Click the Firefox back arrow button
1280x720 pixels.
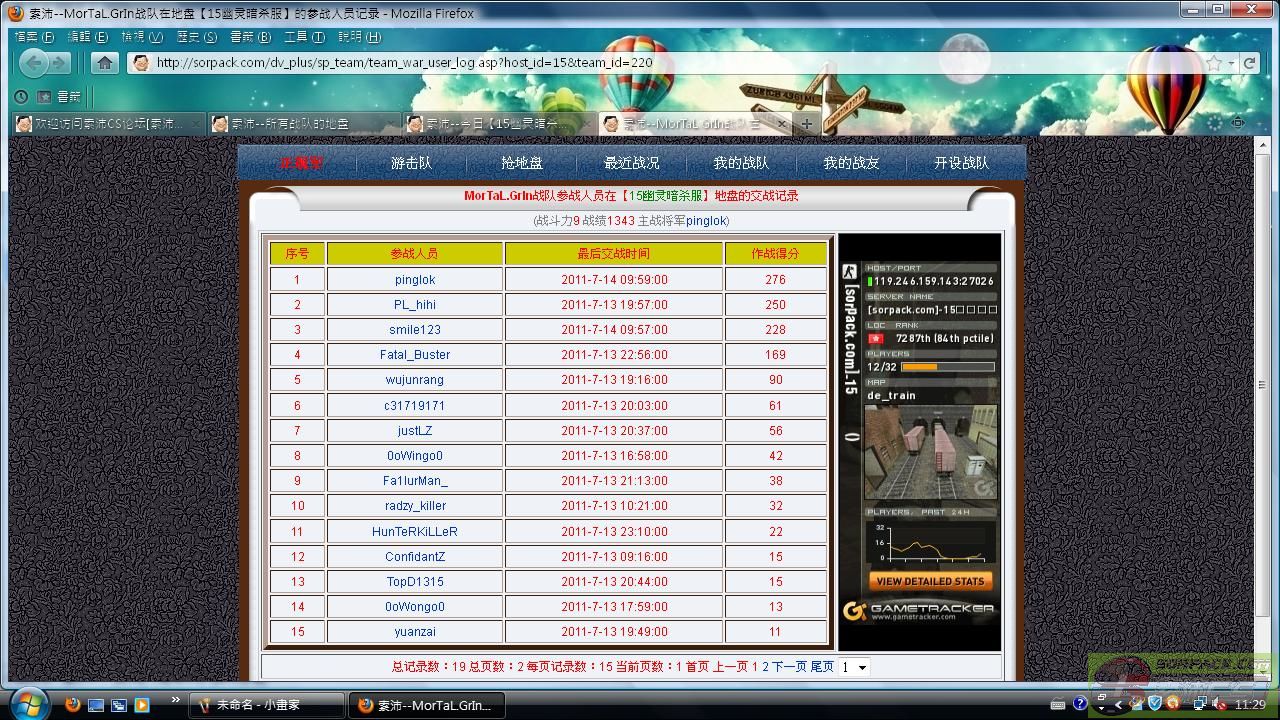(x=34, y=63)
